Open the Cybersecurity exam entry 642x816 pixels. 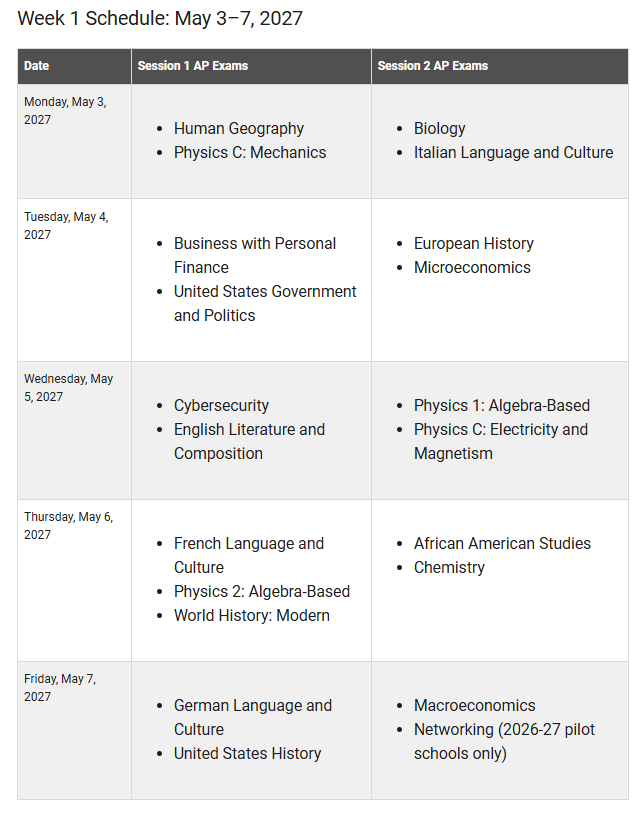click(221, 405)
